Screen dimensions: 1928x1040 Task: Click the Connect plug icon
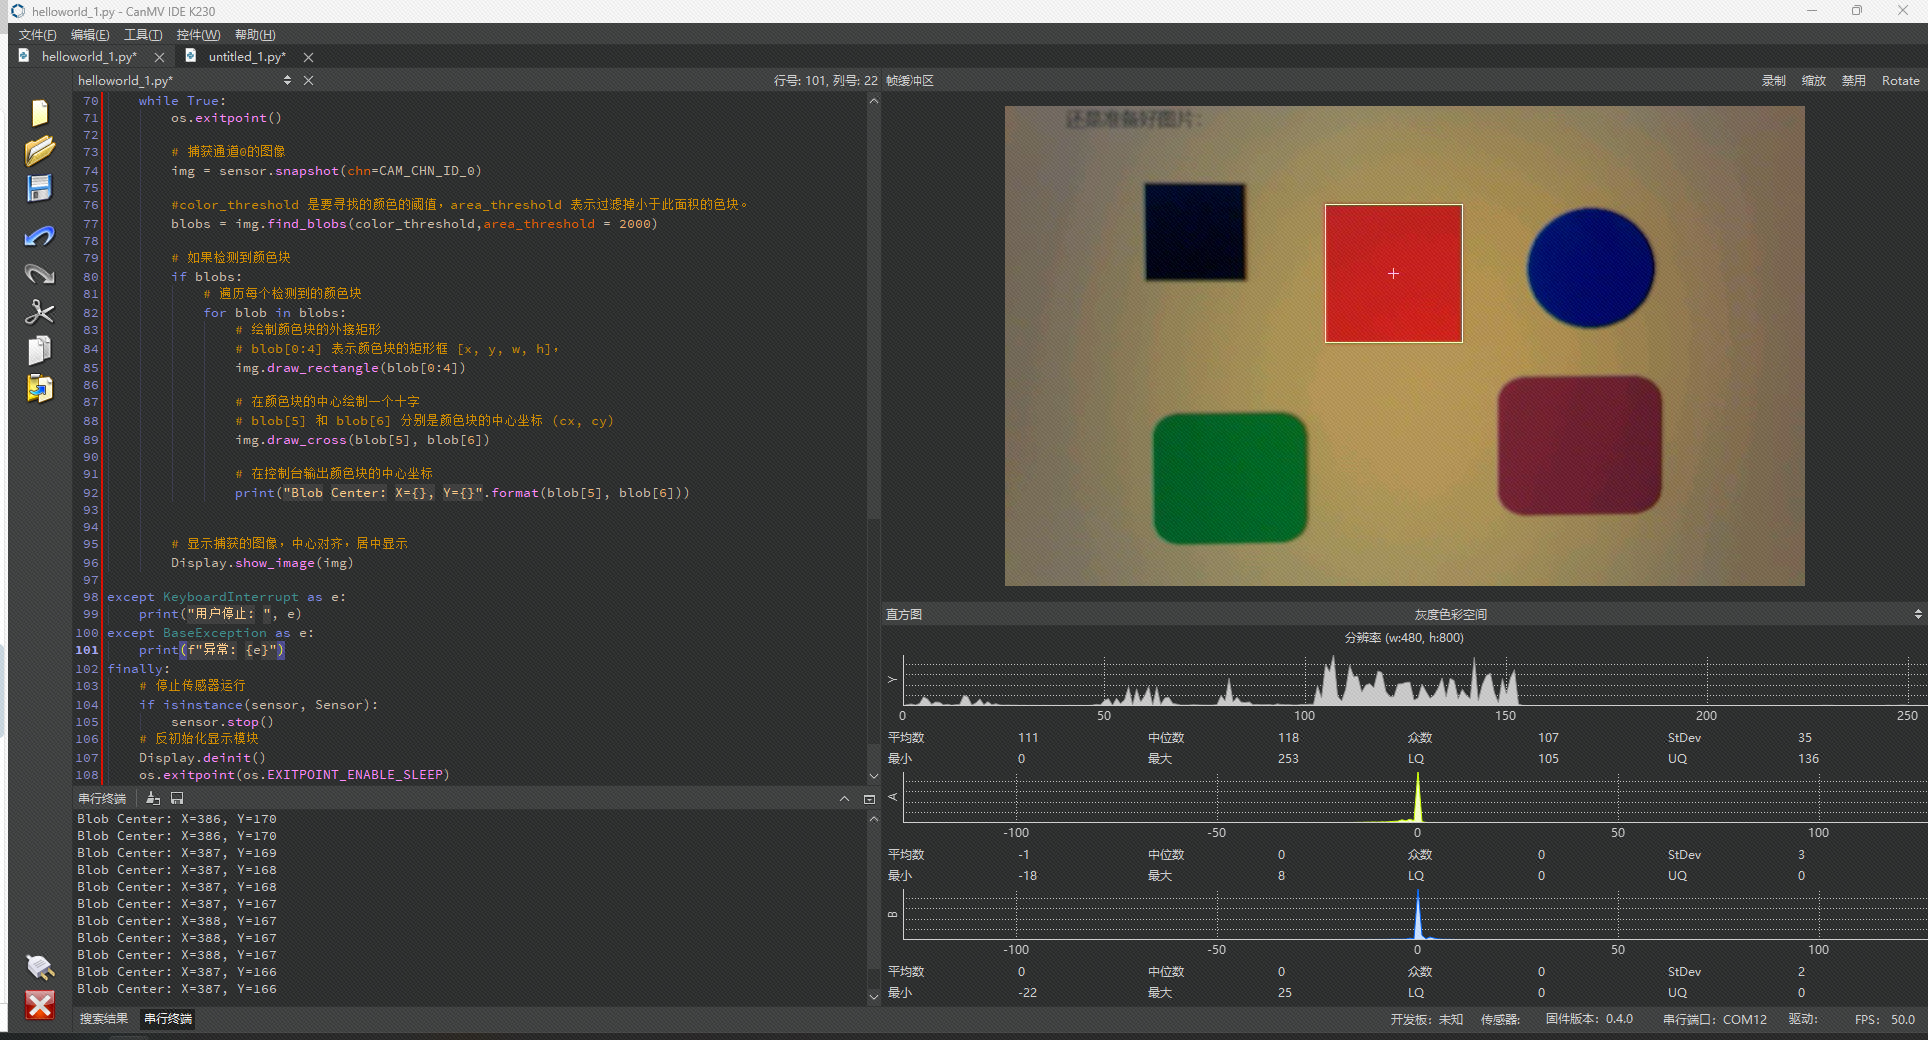pyautogui.click(x=40, y=966)
